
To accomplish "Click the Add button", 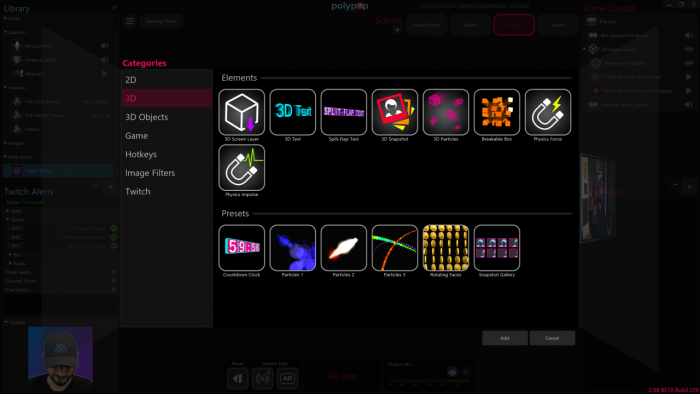I will click(x=504, y=338).
